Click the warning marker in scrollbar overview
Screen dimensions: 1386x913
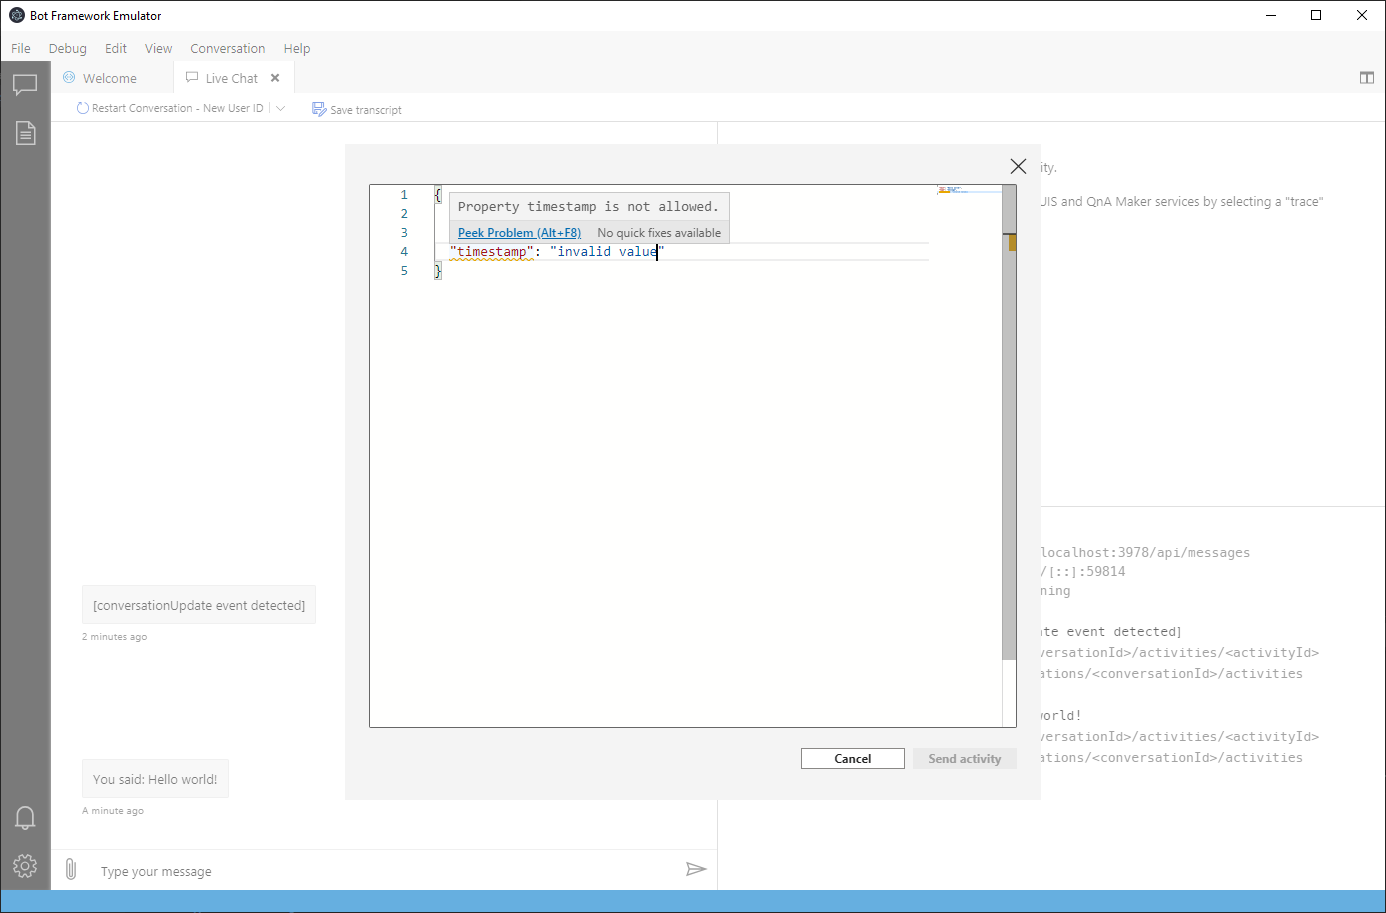click(x=1012, y=242)
